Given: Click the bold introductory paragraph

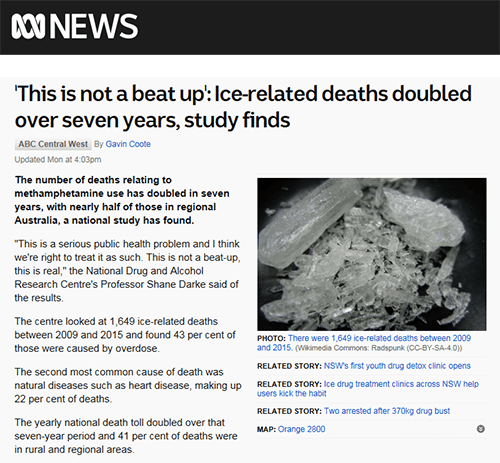Looking at the screenshot, I should click(122, 200).
